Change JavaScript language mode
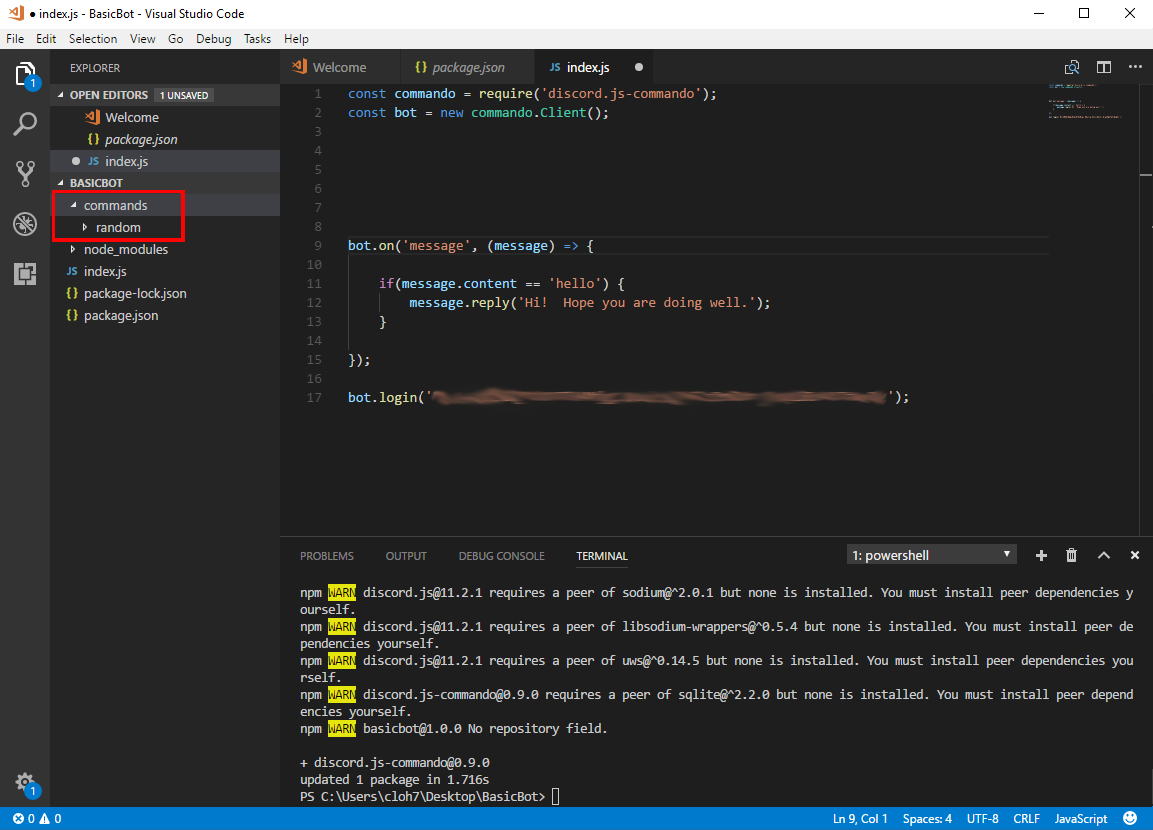 click(1080, 818)
